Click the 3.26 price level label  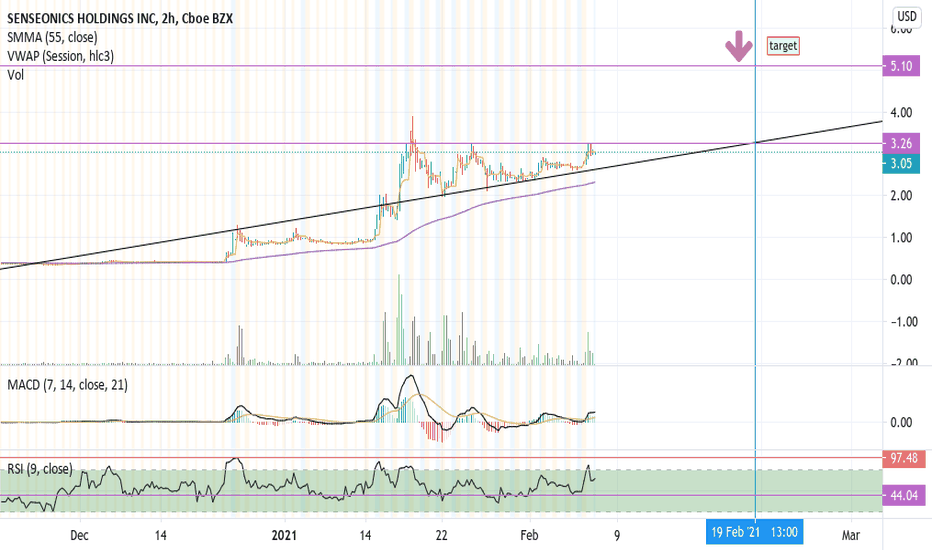[901, 143]
